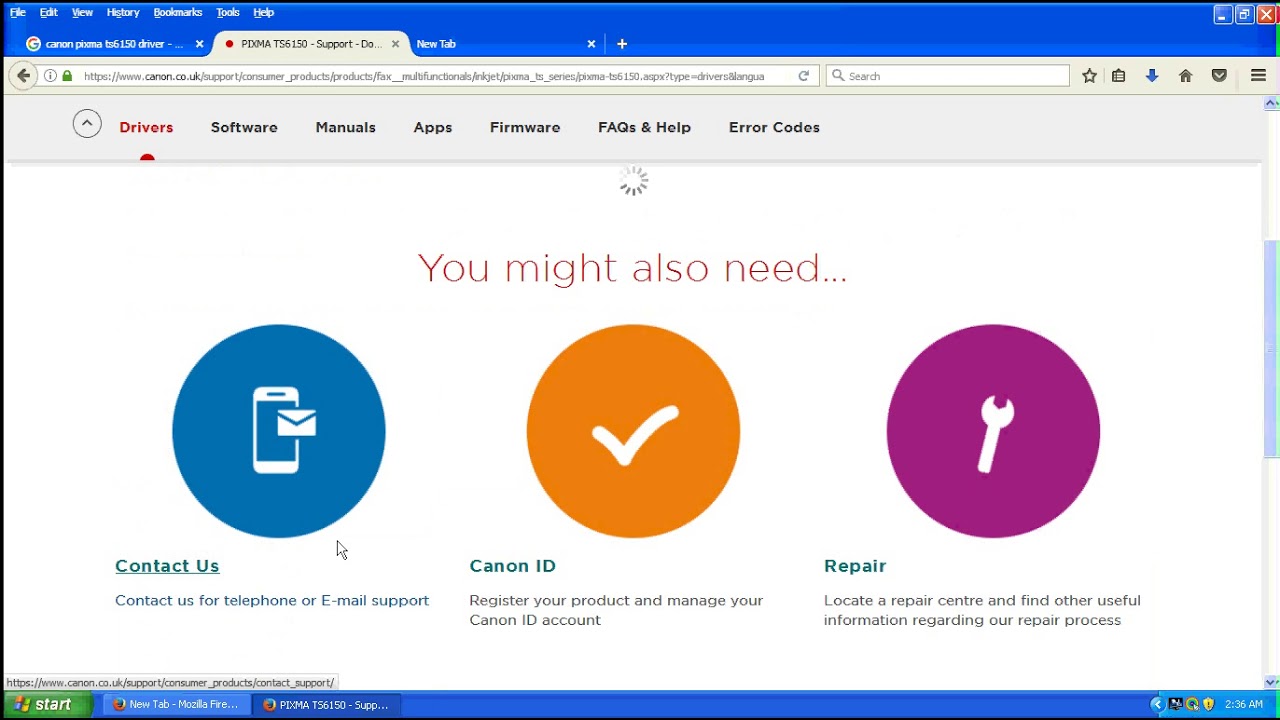Select the Error Codes section tab
This screenshot has width=1280, height=720.
click(774, 127)
